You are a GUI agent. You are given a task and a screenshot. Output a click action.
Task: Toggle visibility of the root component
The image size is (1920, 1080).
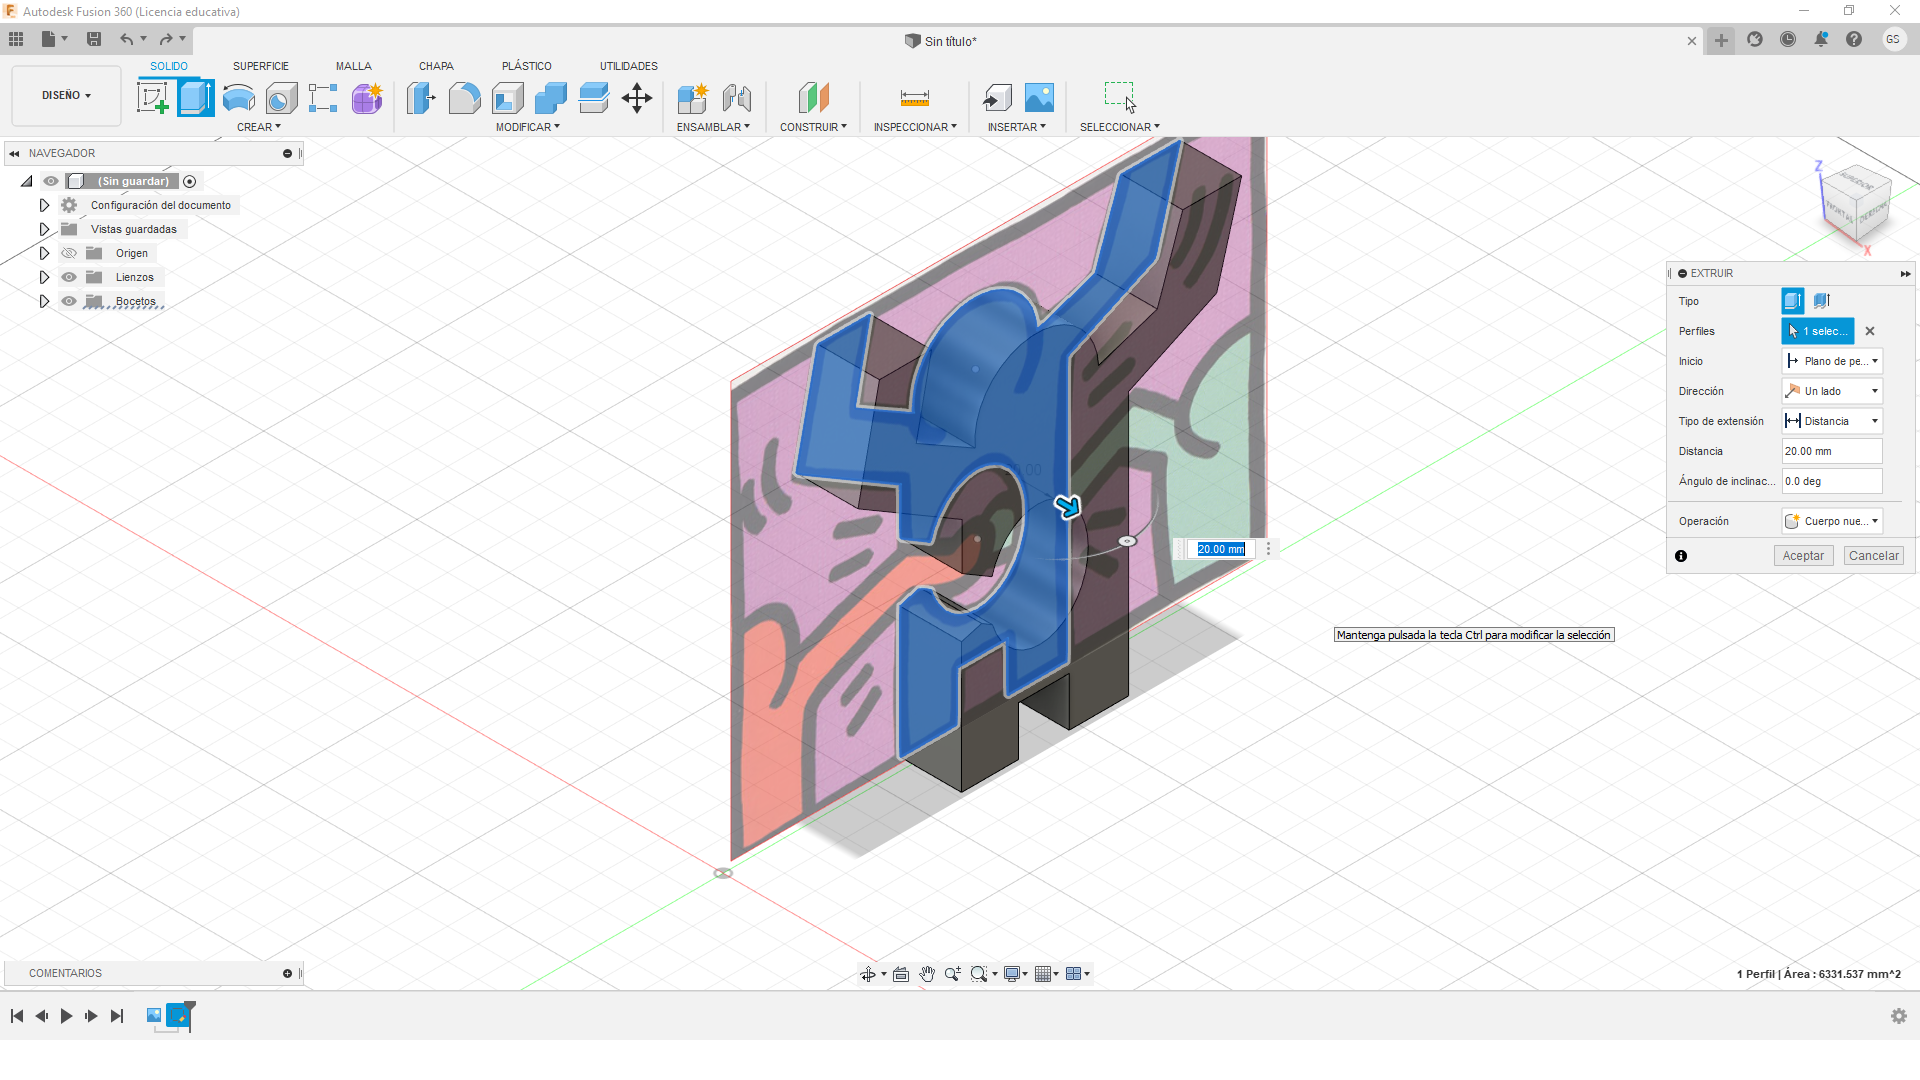pyautogui.click(x=51, y=181)
